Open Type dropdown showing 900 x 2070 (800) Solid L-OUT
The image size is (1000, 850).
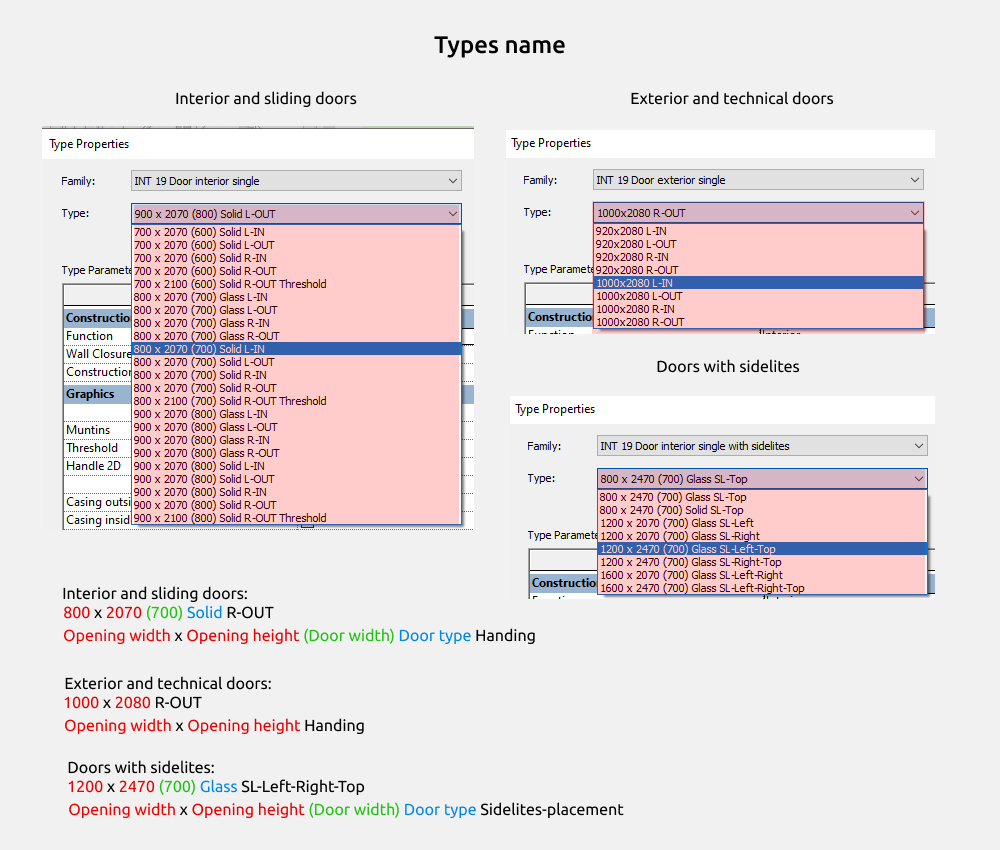click(296, 214)
